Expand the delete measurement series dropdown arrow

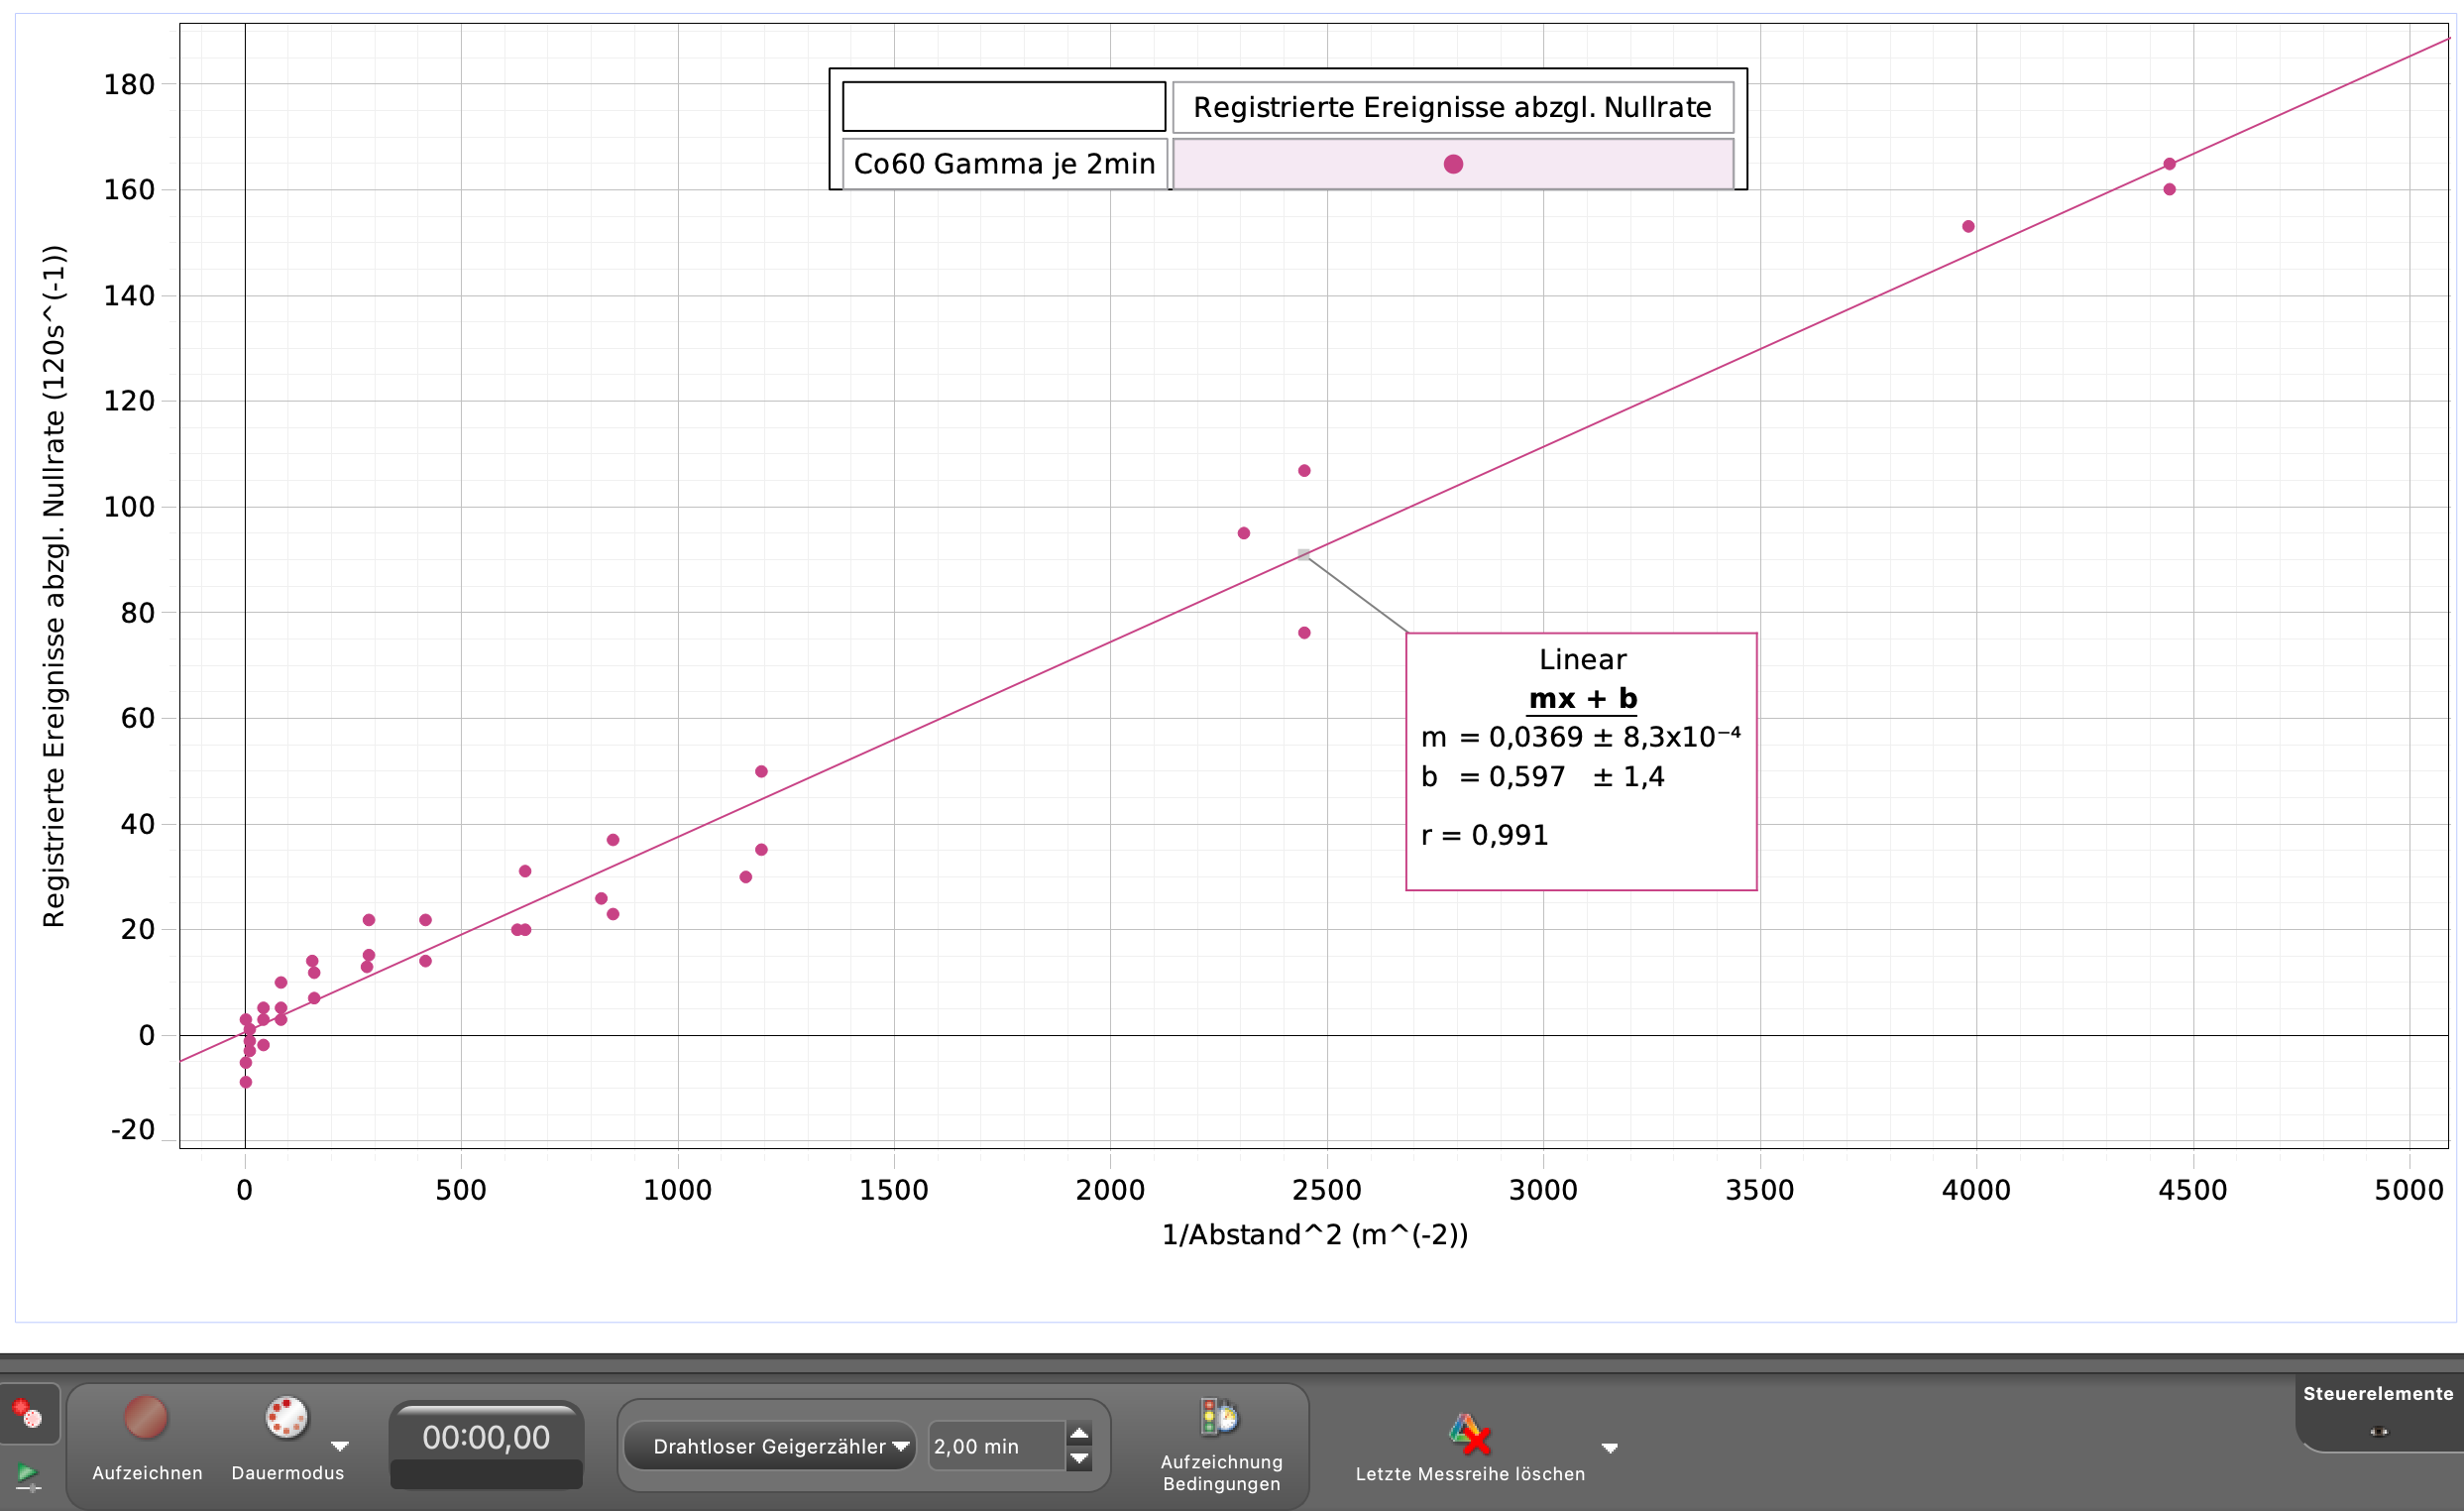(x=1610, y=1447)
